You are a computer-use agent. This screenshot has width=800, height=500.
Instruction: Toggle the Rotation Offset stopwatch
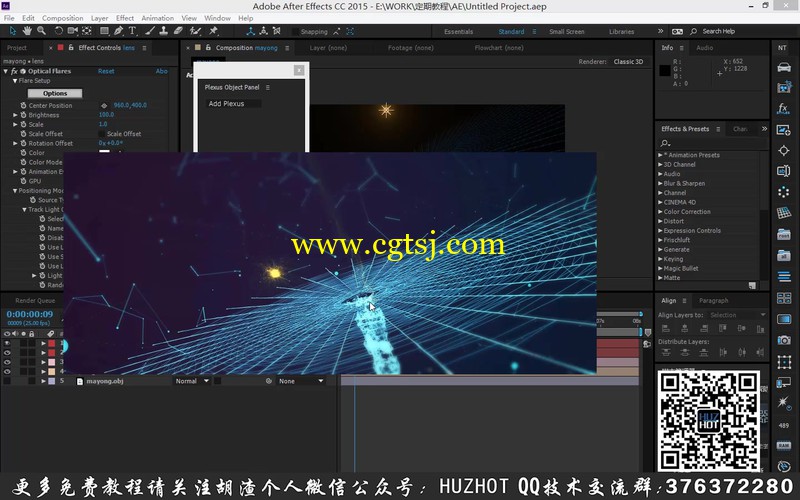point(23,143)
